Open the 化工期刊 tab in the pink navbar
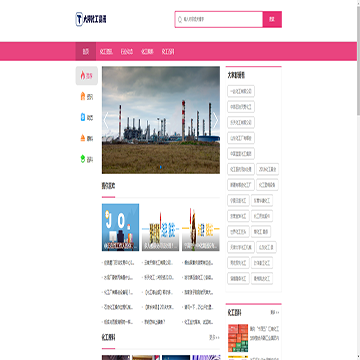360x360 pixels. pyautogui.click(x=147, y=52)
